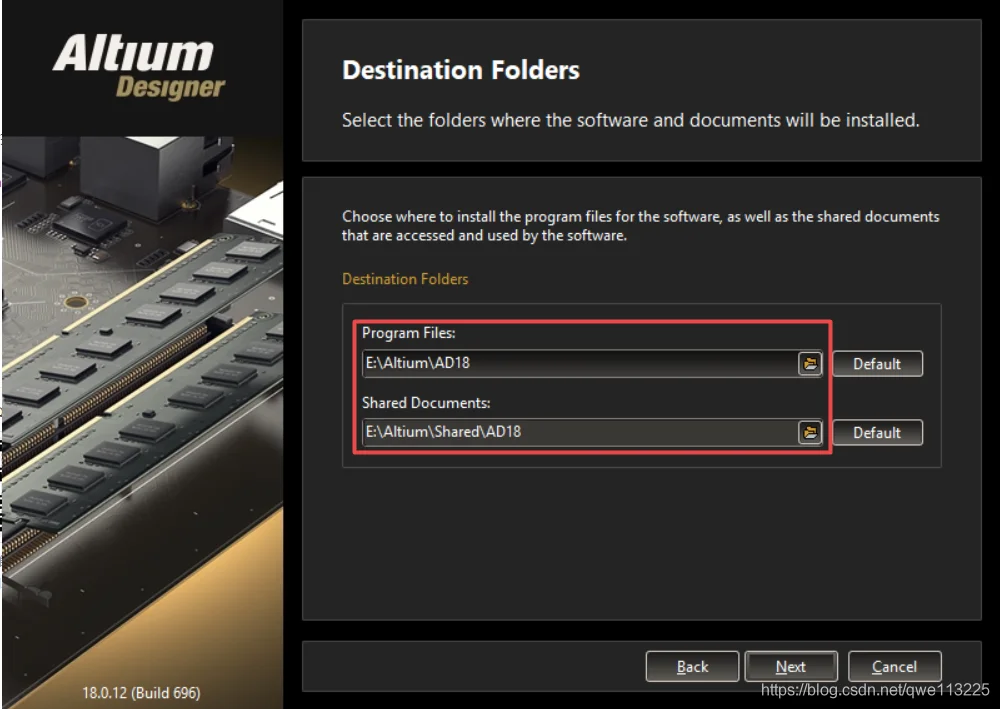
Task: Open folder browser for Program Files path
Action: point(810,363)
